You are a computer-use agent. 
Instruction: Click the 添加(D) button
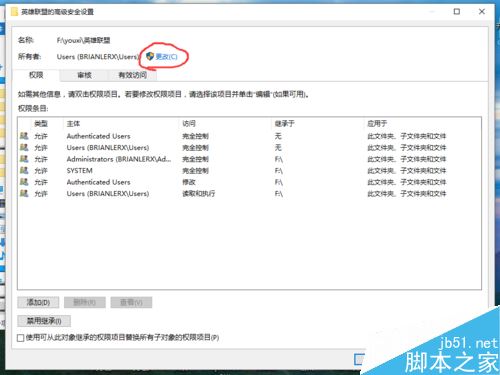(x=38, y=302)
